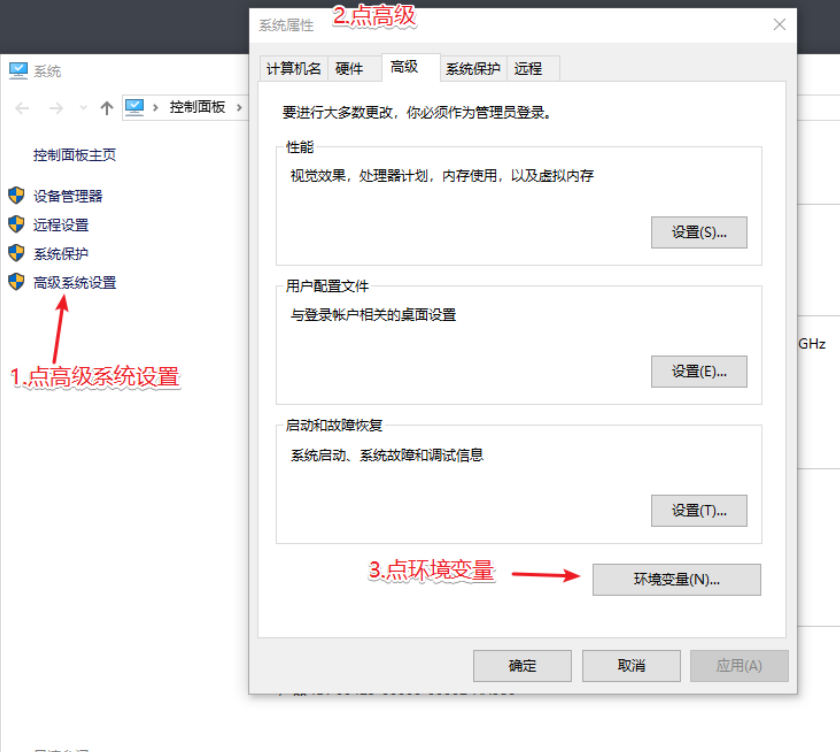Open the 硬件 tab
The width and height of the screenshot is (840, 752).
[349, 68]
